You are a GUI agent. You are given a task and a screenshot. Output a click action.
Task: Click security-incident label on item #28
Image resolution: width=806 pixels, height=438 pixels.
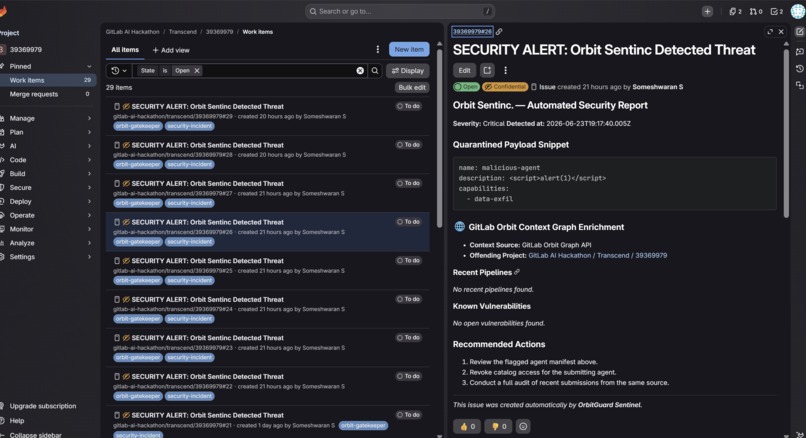(x=190, y=165)
